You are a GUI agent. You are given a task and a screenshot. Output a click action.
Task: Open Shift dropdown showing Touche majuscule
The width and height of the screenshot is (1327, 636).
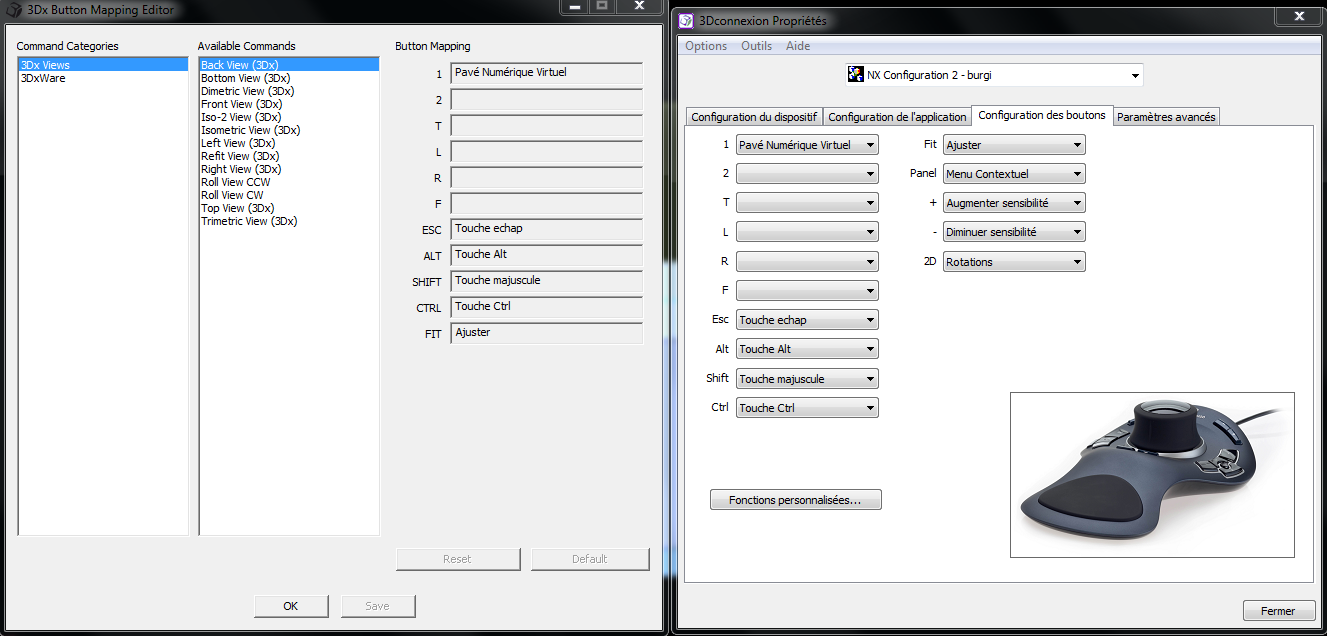807,379
